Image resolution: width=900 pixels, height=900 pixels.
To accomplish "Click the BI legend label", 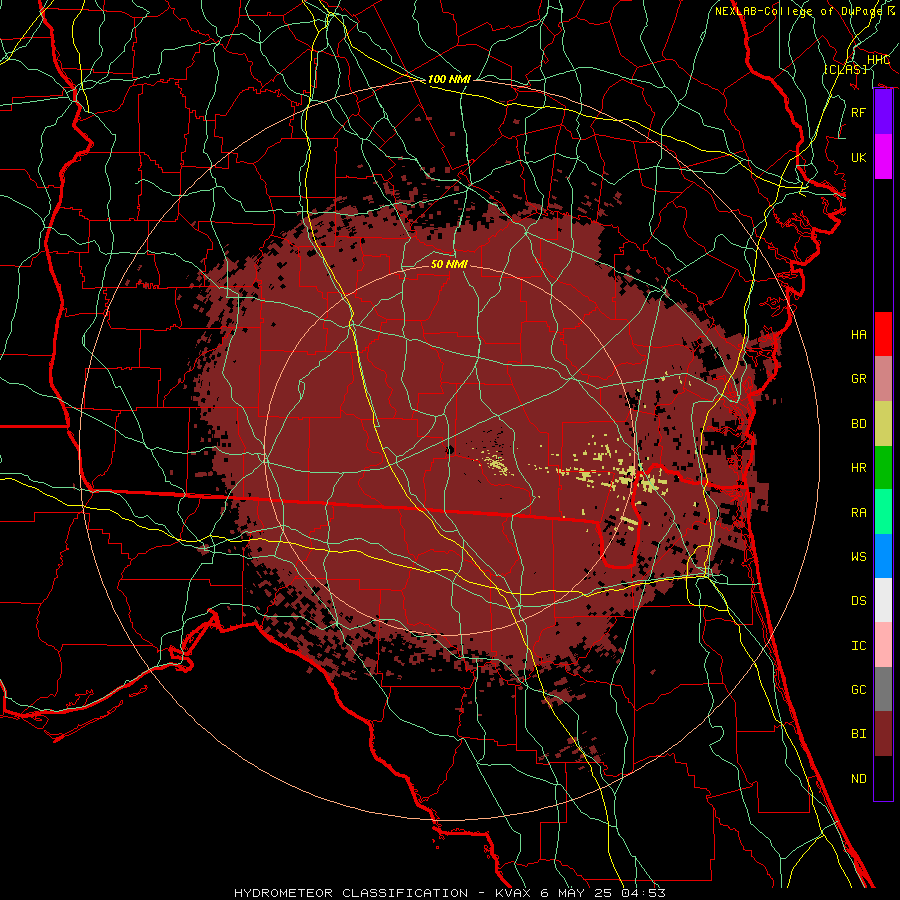I will coord(858,734).
